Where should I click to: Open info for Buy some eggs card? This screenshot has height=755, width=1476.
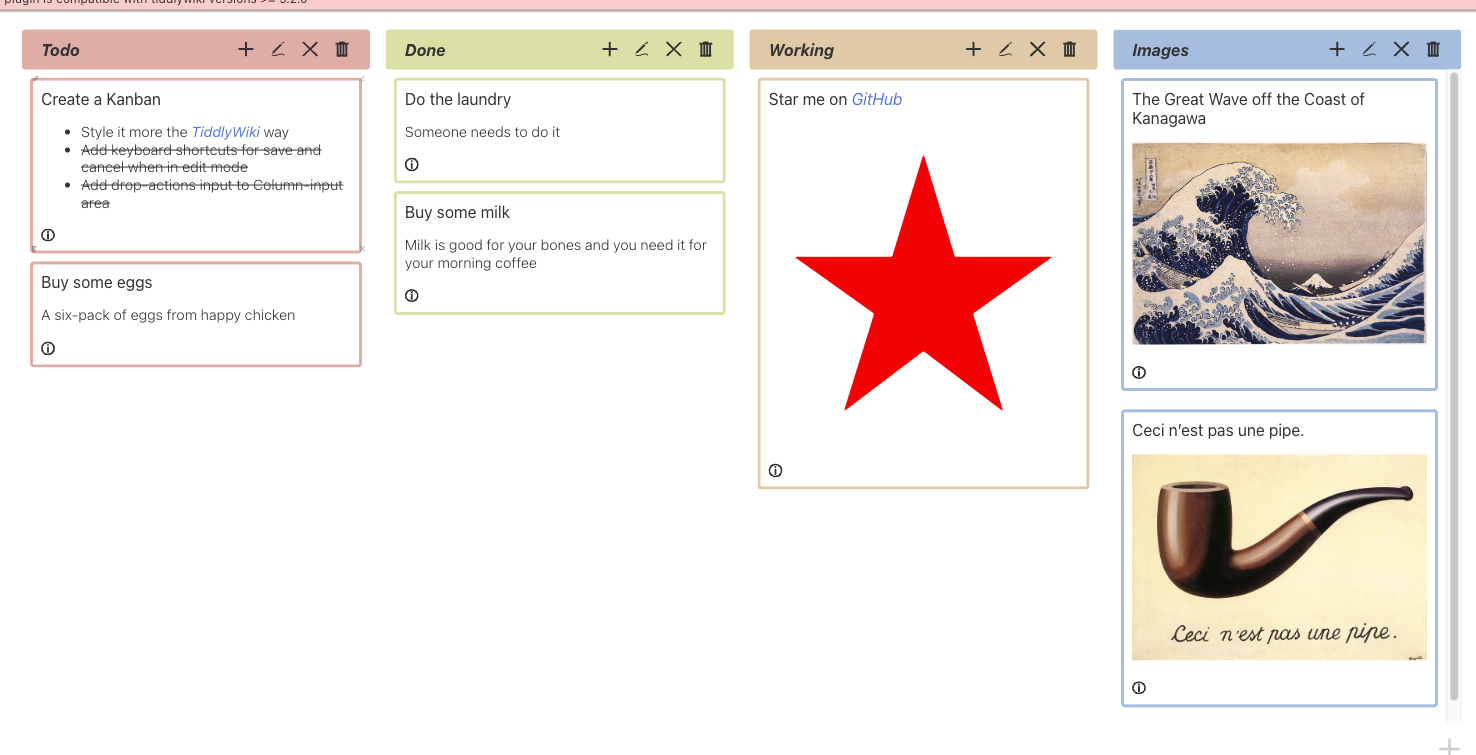click(48, 348)
